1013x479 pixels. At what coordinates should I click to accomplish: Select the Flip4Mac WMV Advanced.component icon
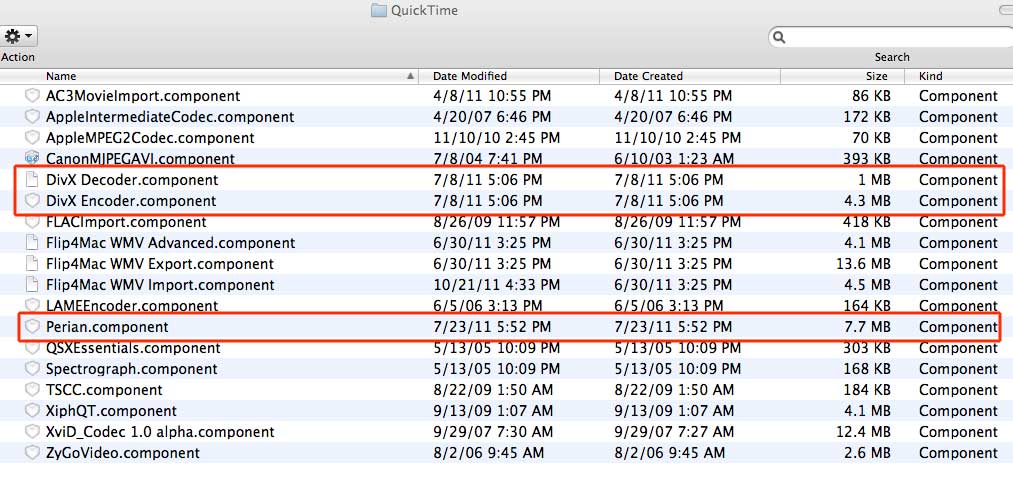click(x=32, y=243)
